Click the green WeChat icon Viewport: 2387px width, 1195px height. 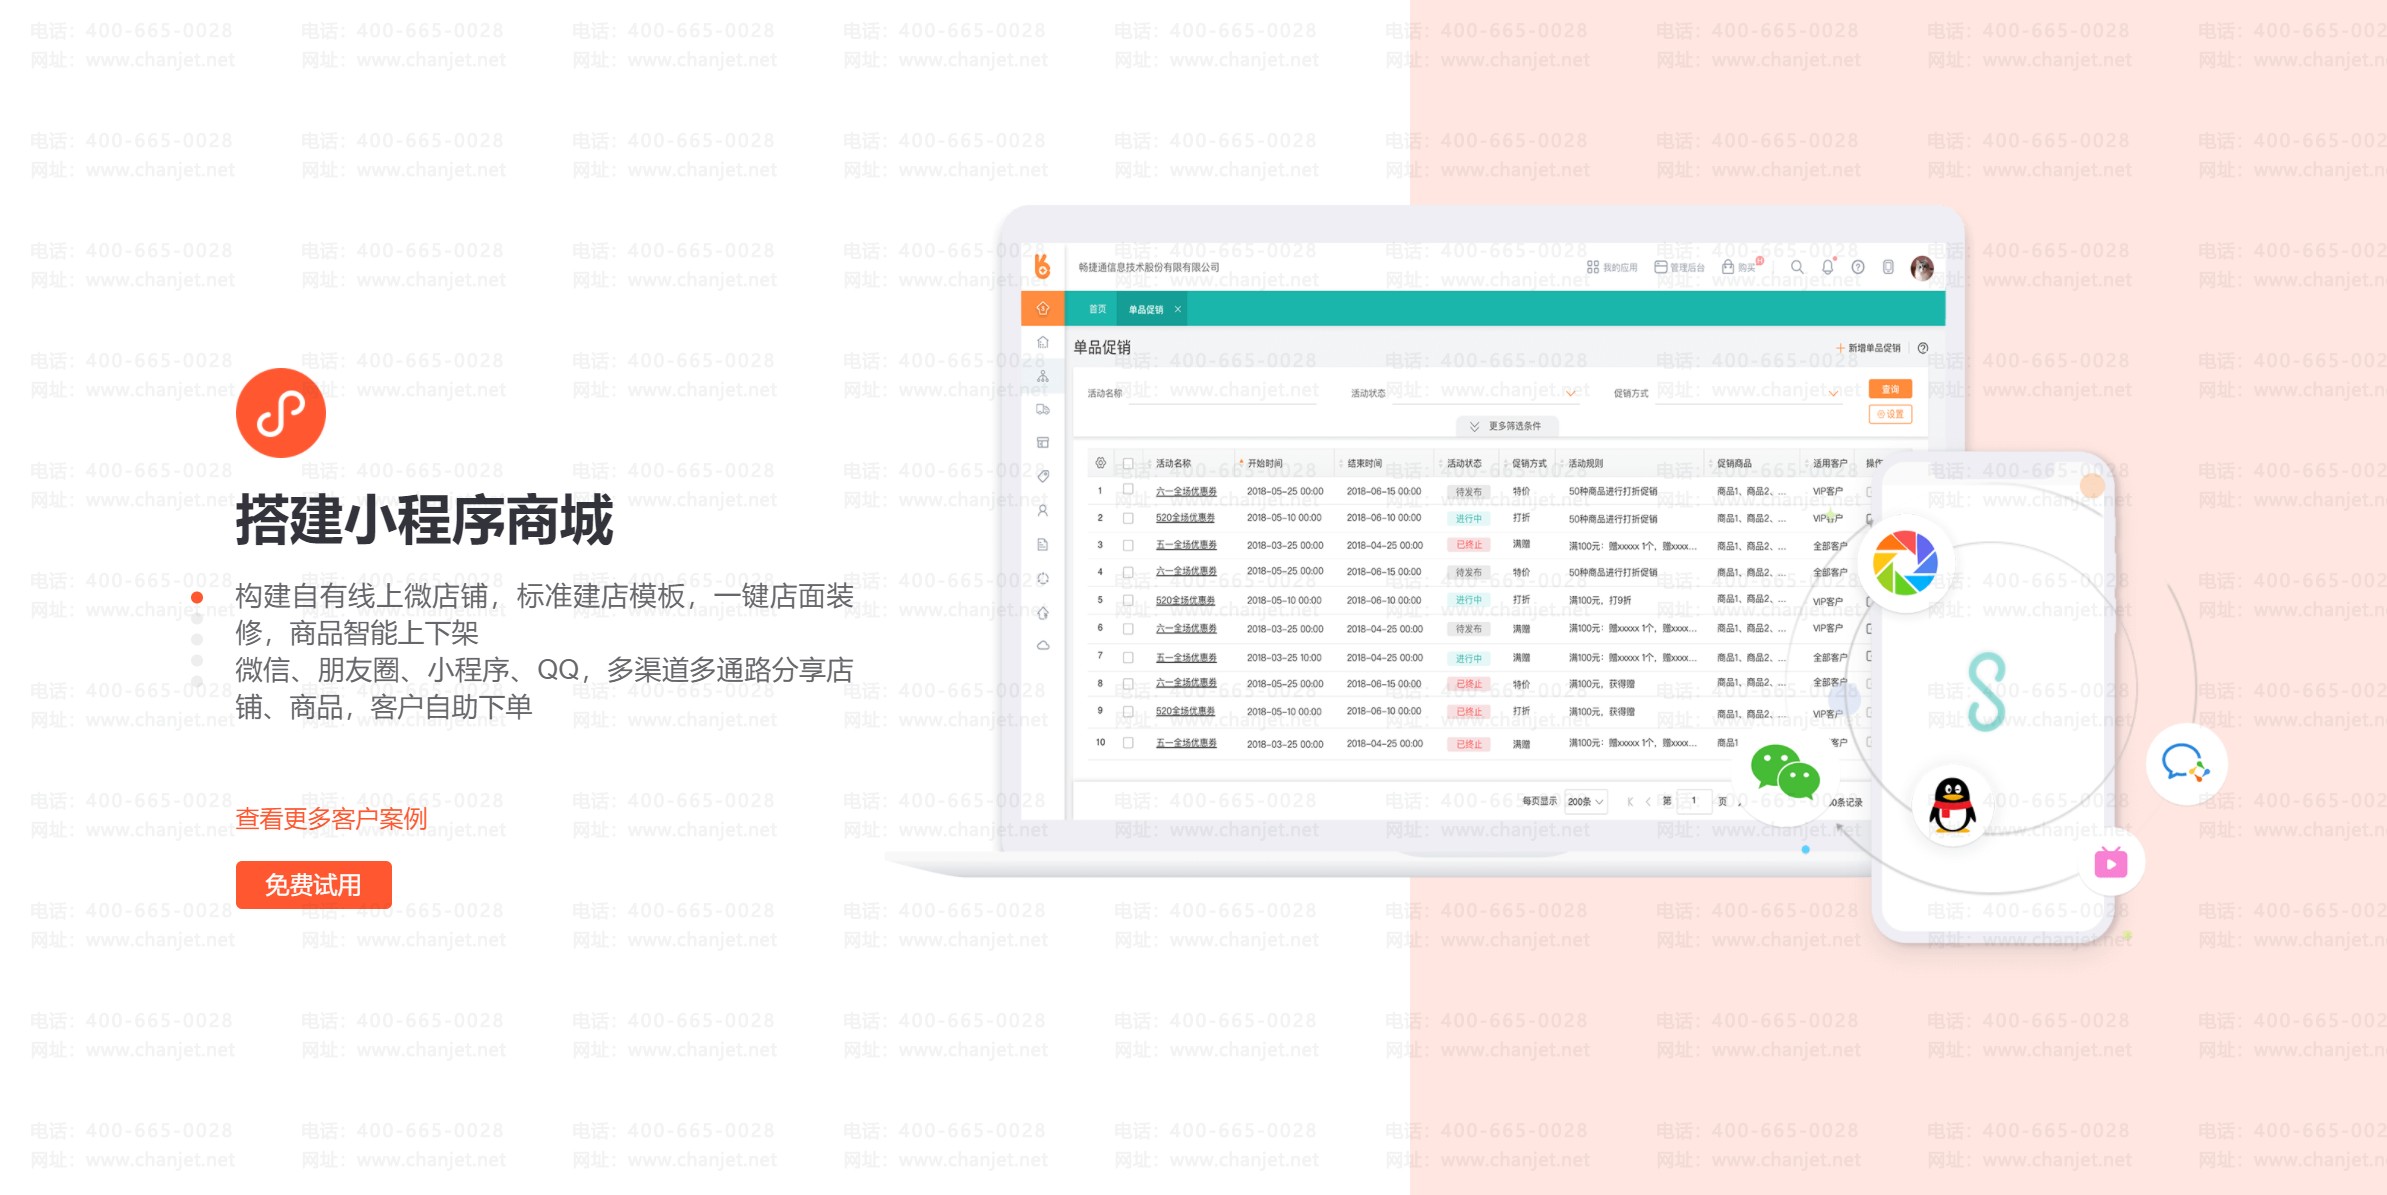1785,772
